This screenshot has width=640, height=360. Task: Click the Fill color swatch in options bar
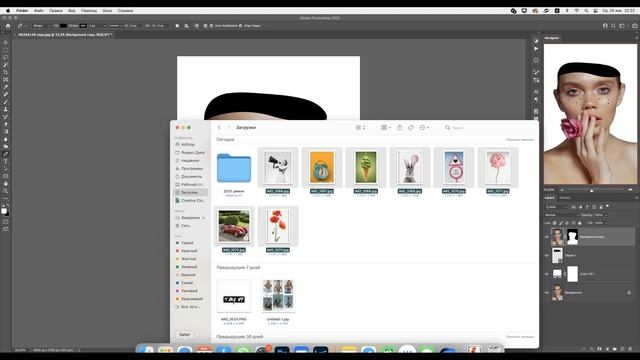tap(63, 25)
